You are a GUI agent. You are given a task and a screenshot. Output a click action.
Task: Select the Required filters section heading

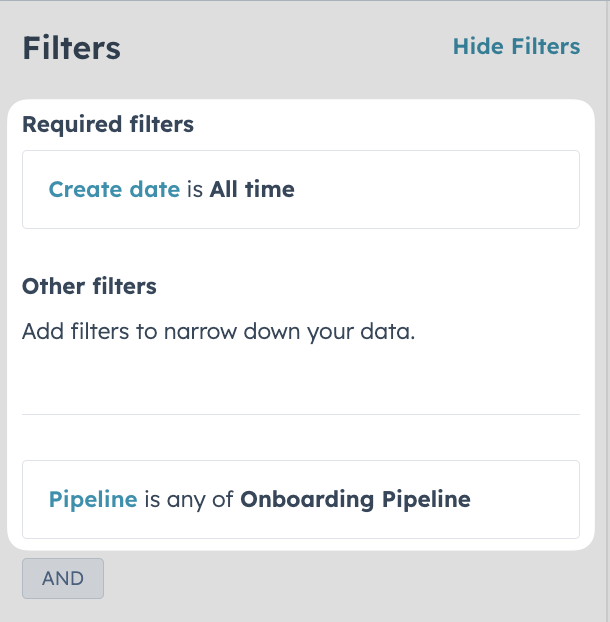(x=108, y=124)
